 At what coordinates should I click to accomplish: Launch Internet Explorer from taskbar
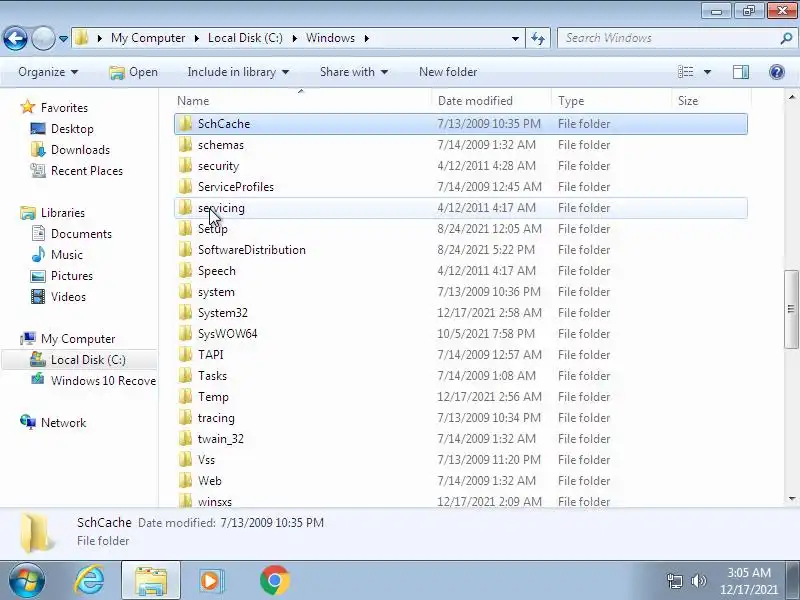tap(89, 581)
